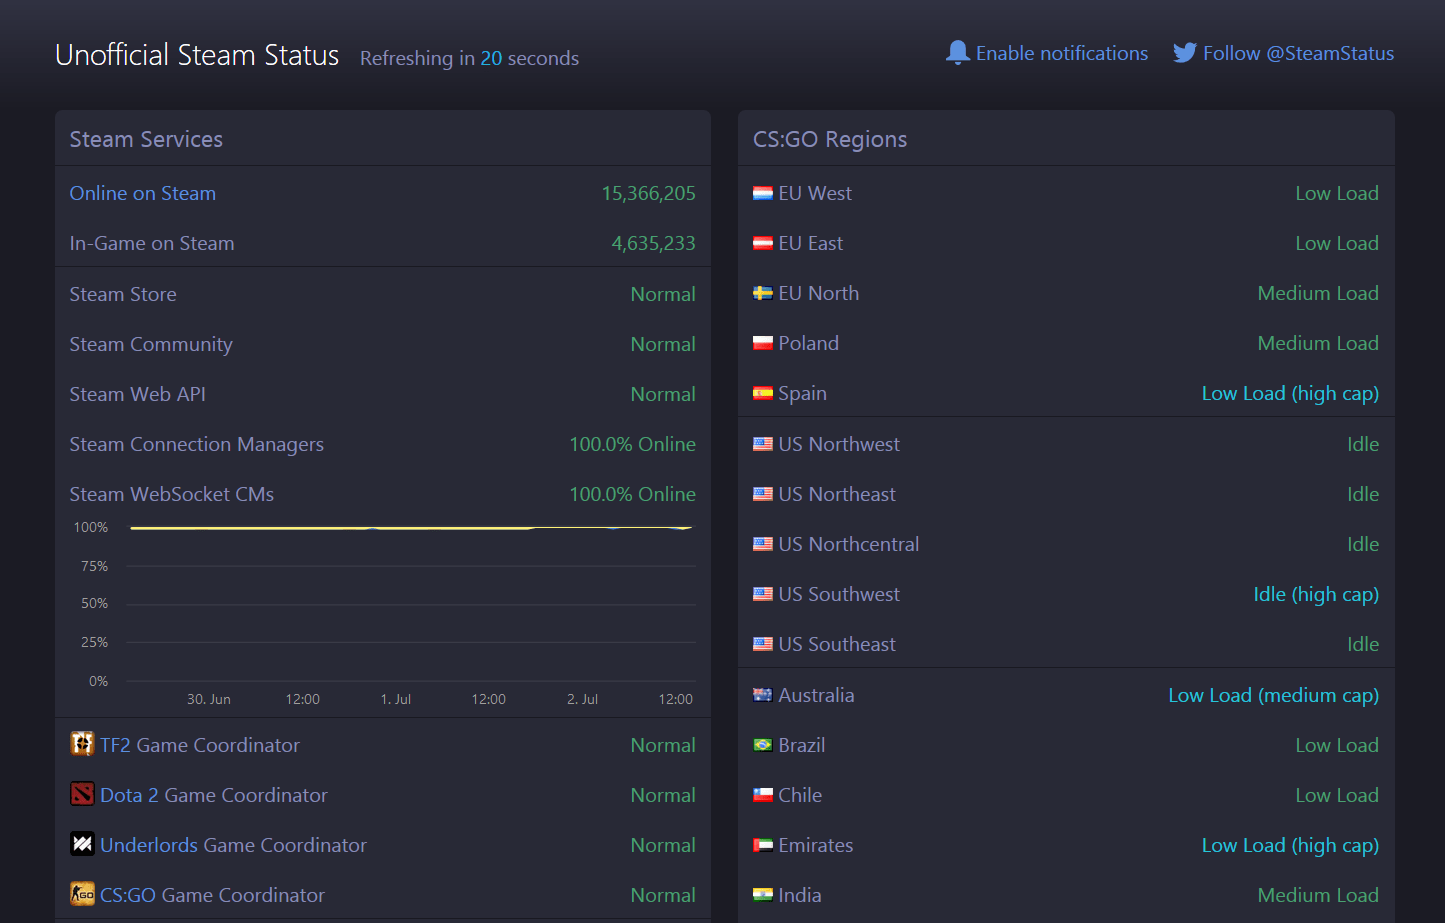The image size is (1445, 923).
Task: Click the Spain flag icon
Action: [763, 393]
